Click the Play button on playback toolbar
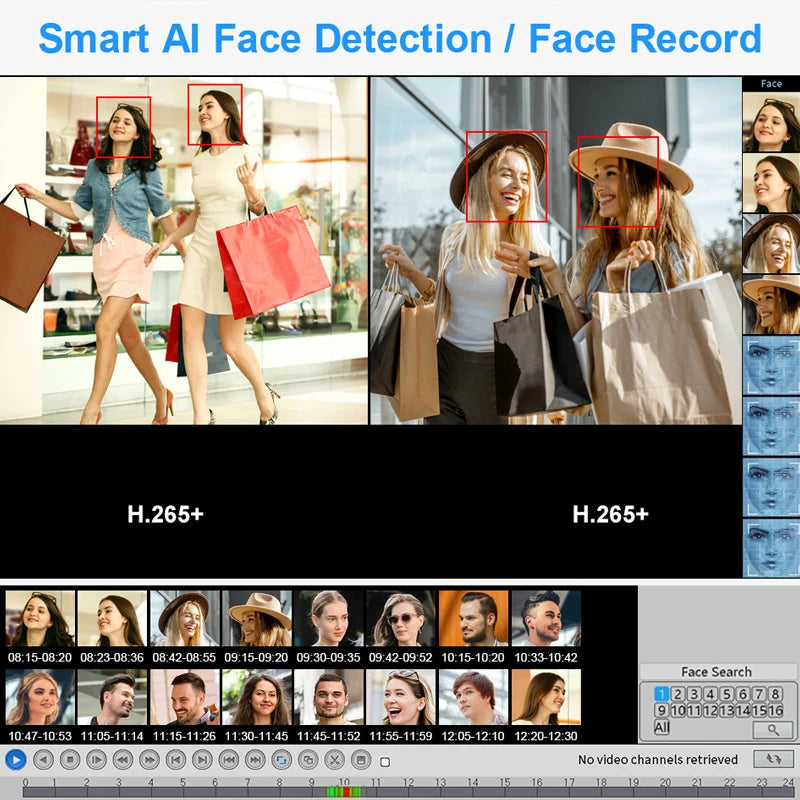This screenshot has height=800, width=800. point(16,758)
